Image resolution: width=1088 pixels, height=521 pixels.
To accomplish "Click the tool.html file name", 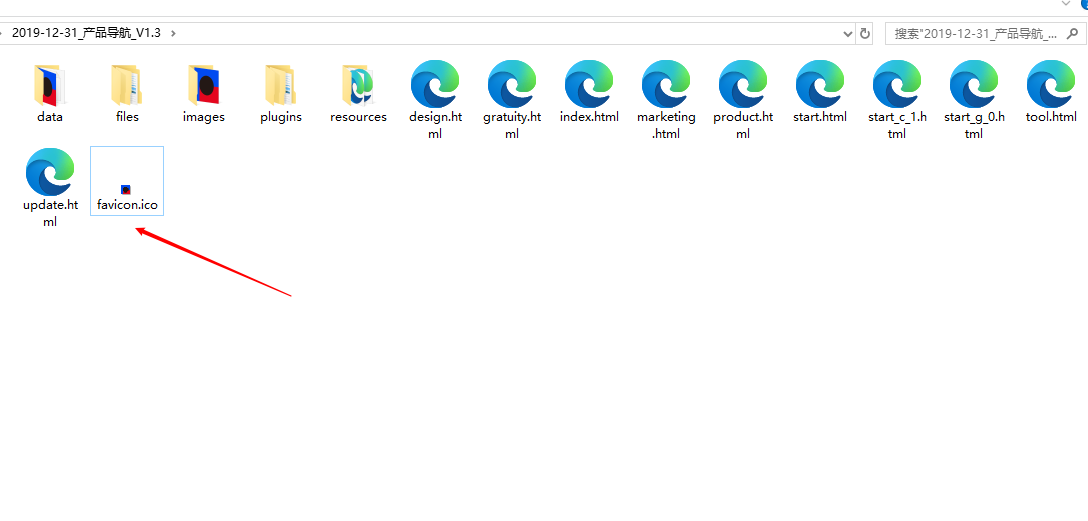I will 1051,117.
